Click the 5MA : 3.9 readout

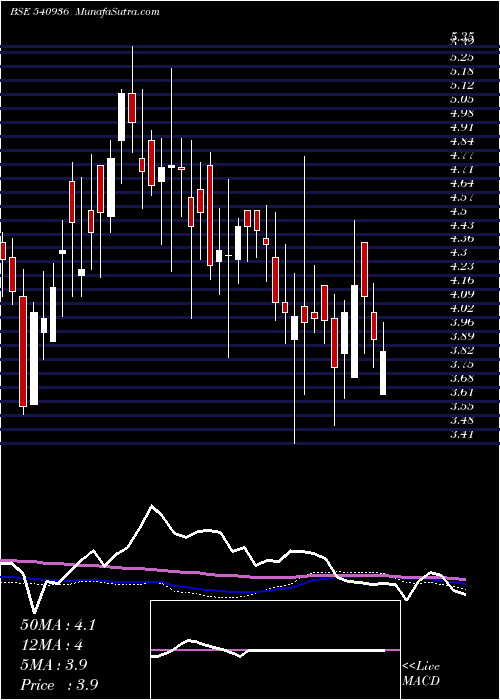[55, 665]
